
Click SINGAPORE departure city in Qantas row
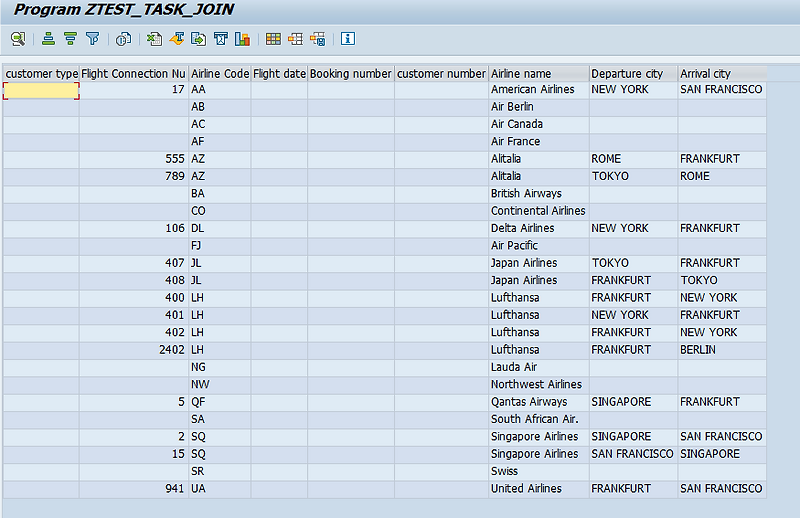pyautogui.click(x=633, y=402)
